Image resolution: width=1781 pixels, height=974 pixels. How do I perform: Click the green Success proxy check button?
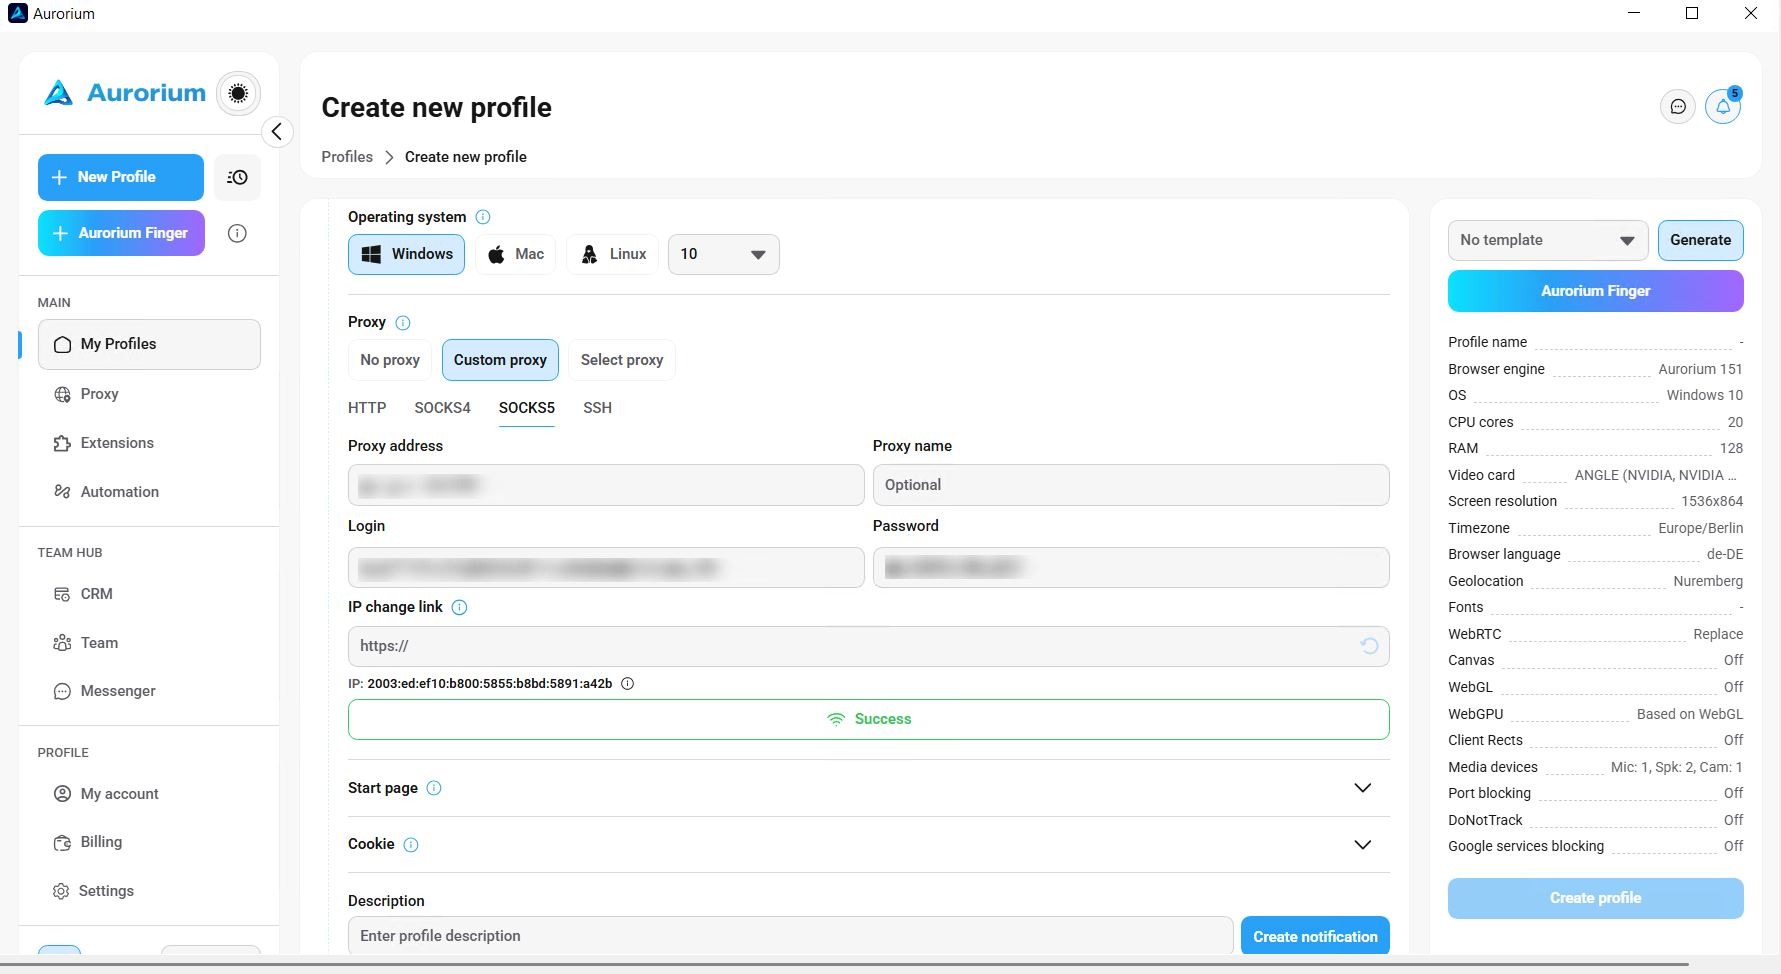coord(868,719)
